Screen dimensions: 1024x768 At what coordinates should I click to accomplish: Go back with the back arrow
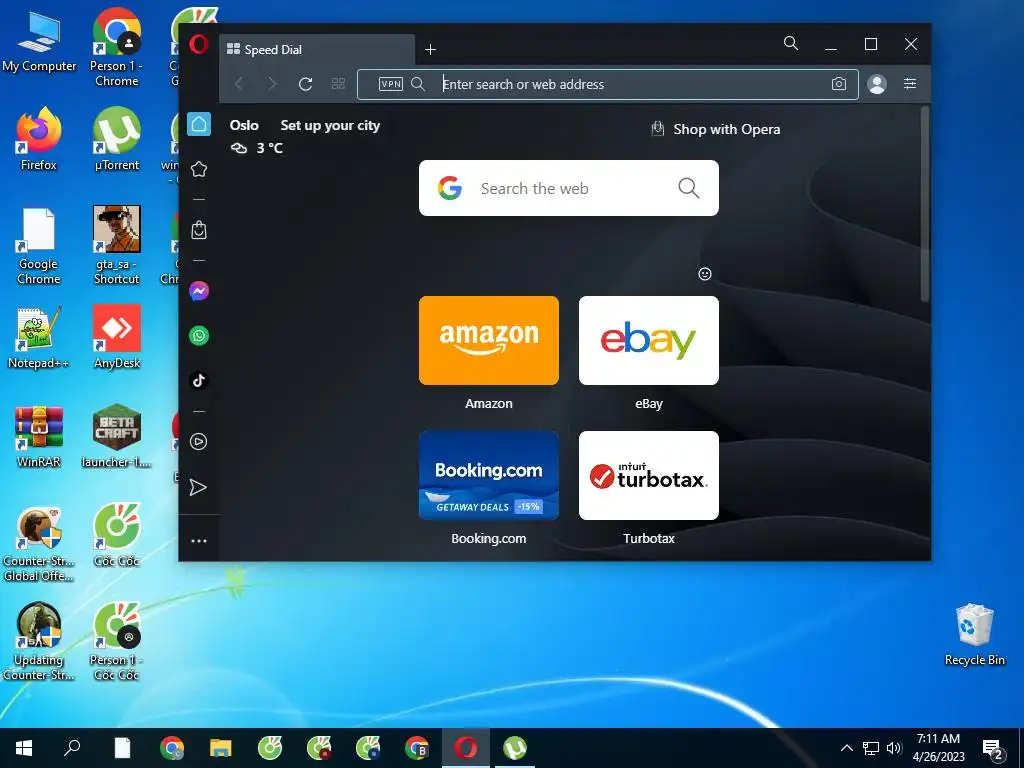point(239,84)
